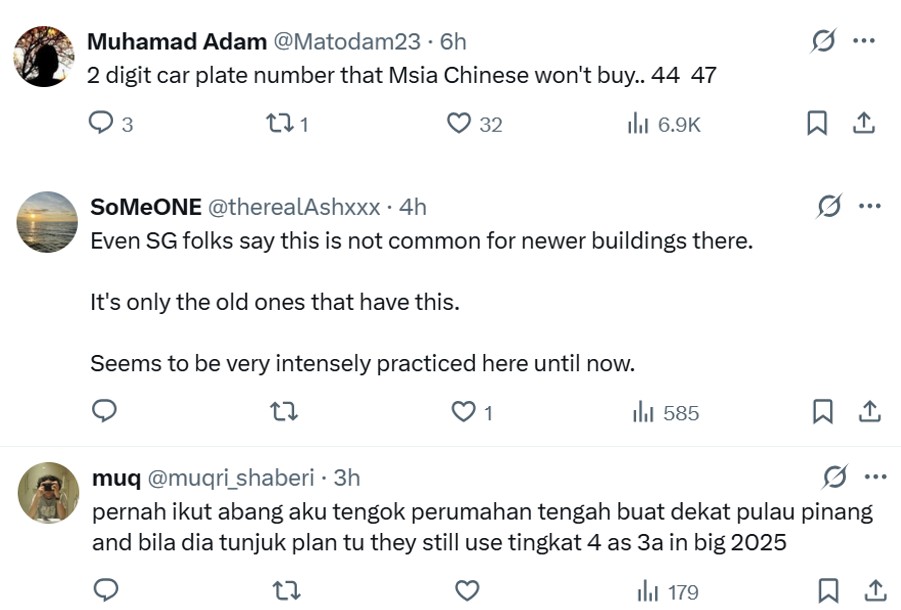Viewport: 901px width, 610px height.
Task: Open Grok icon on Muhamad Adam's tweet
Action: pos(823,41)
